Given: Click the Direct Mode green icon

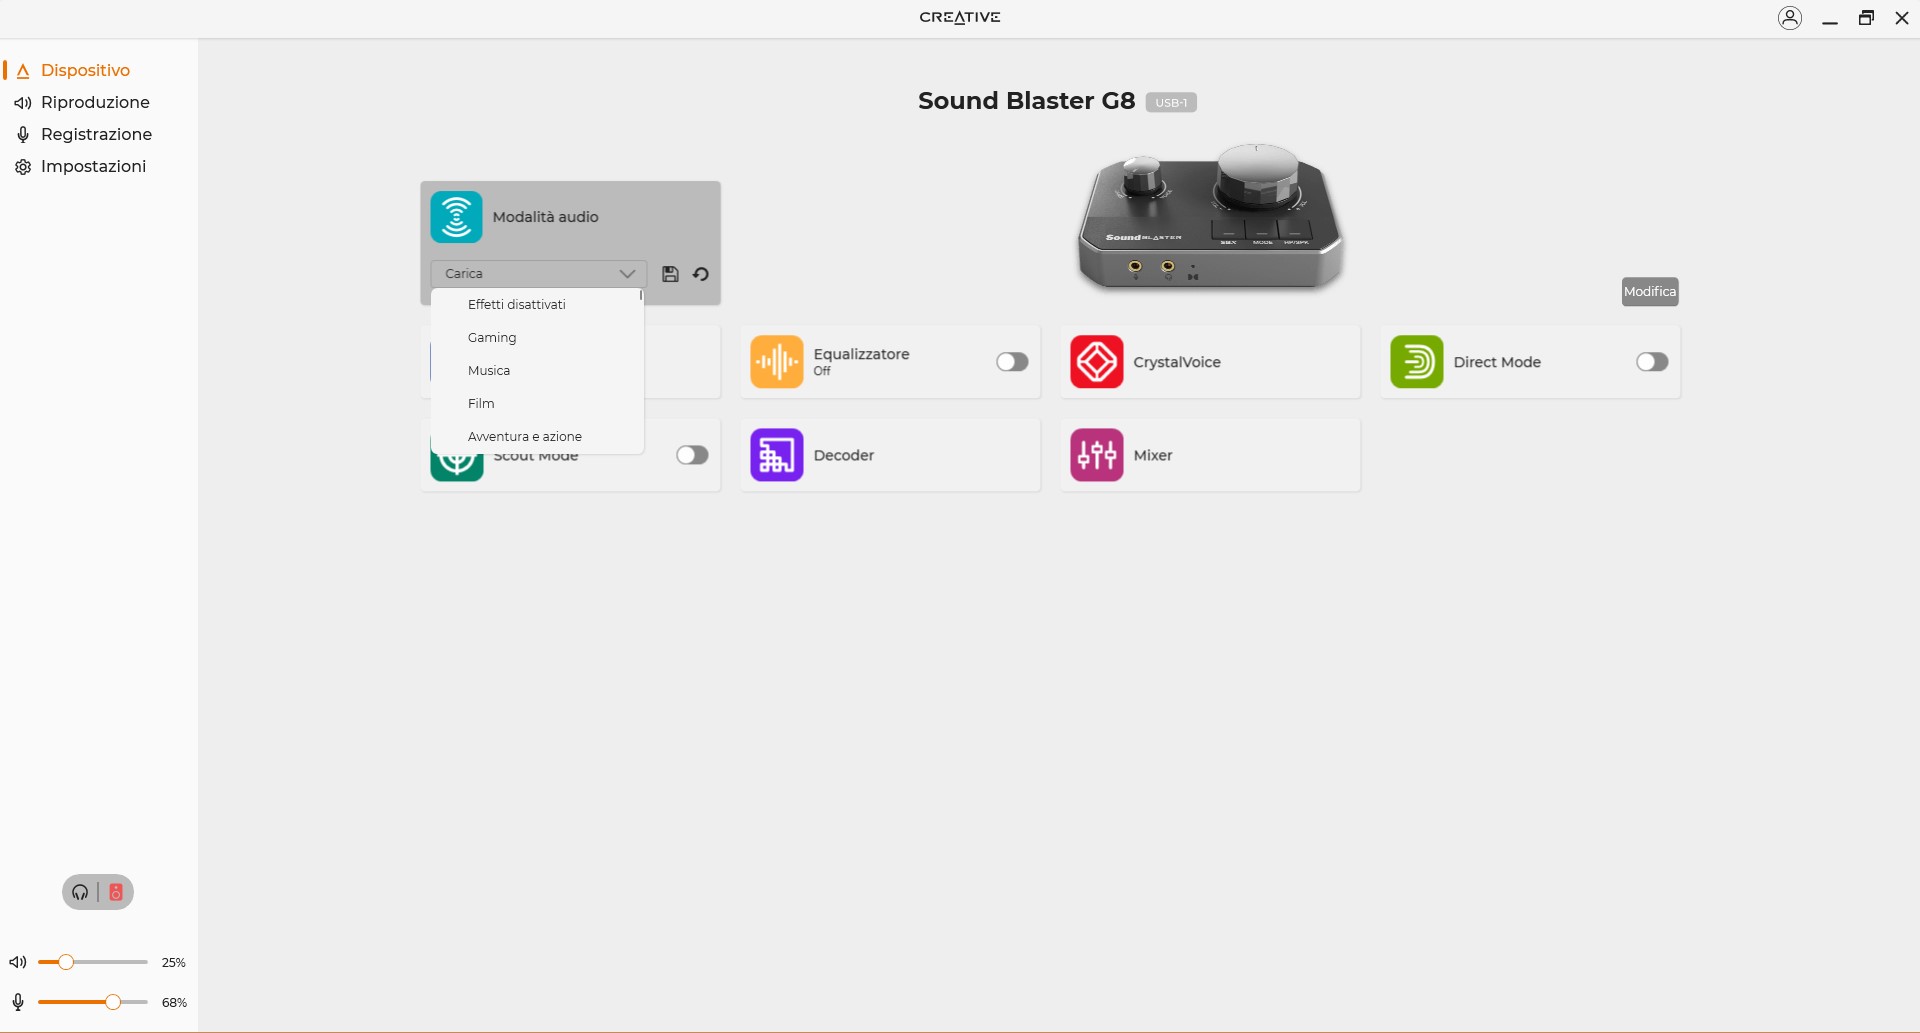Looking at the screenshot, I should 1417,362.
